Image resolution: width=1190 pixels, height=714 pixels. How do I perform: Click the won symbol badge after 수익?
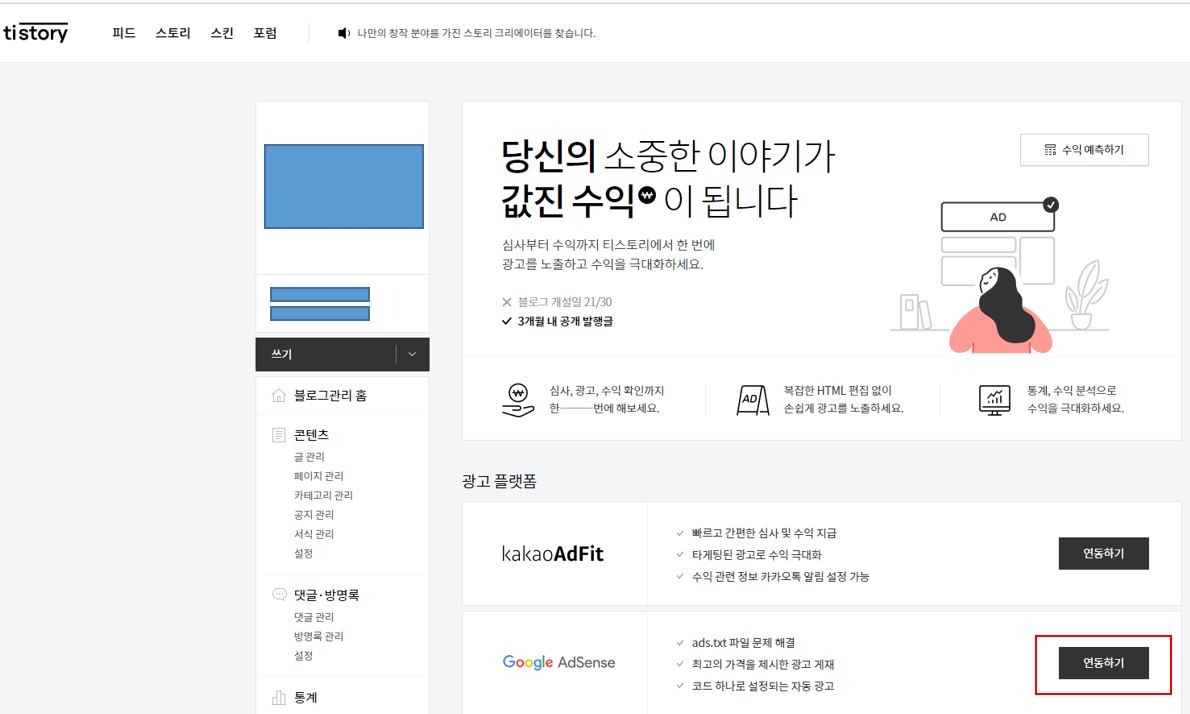coord(647,194)
